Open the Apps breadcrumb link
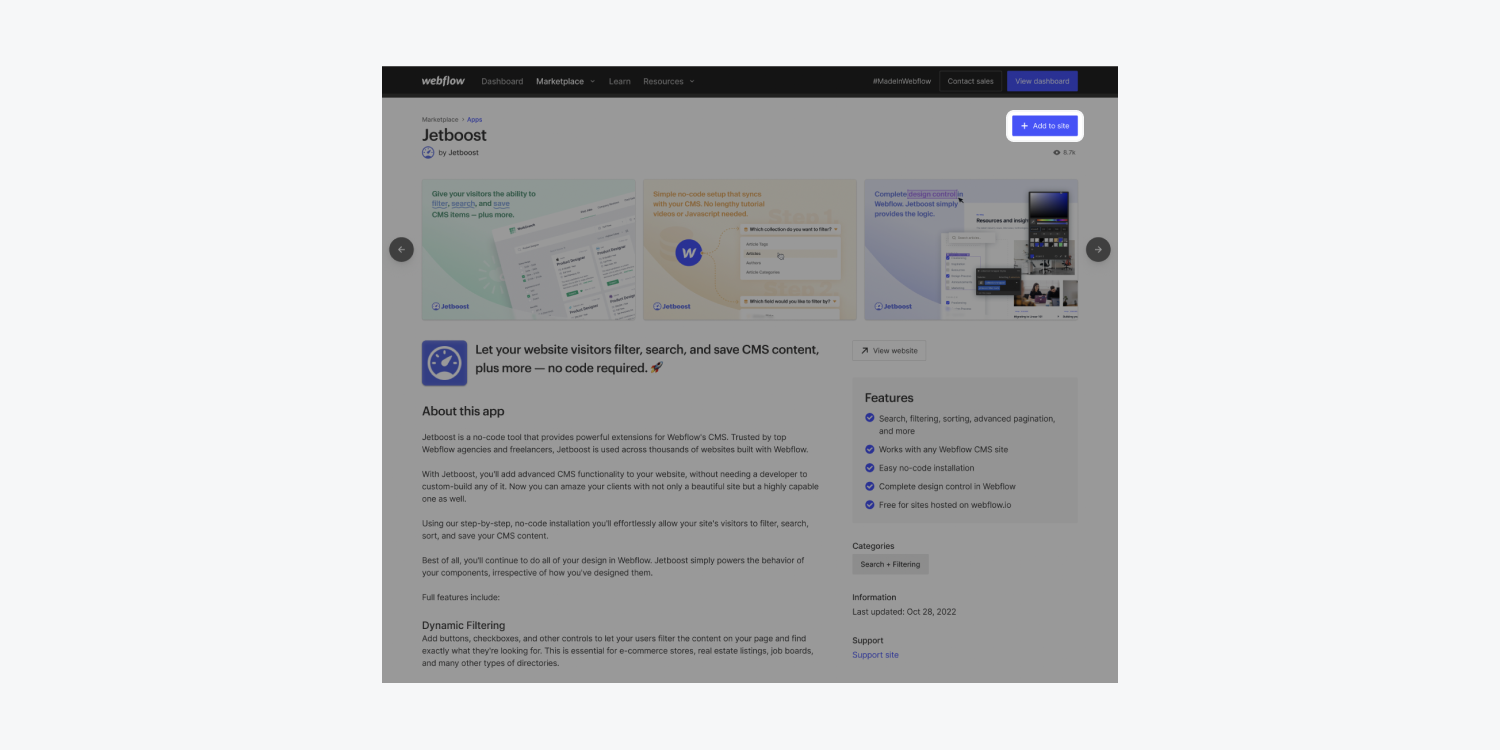Image resolution: width=1501 pixels, height=751 pixels. coord(474,120)
